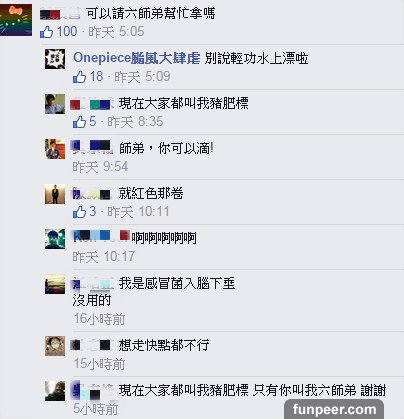Open avatar beside 啊啊啊啊啊 comment
Viewport: 404px width, 419px height.
point(55,239)
